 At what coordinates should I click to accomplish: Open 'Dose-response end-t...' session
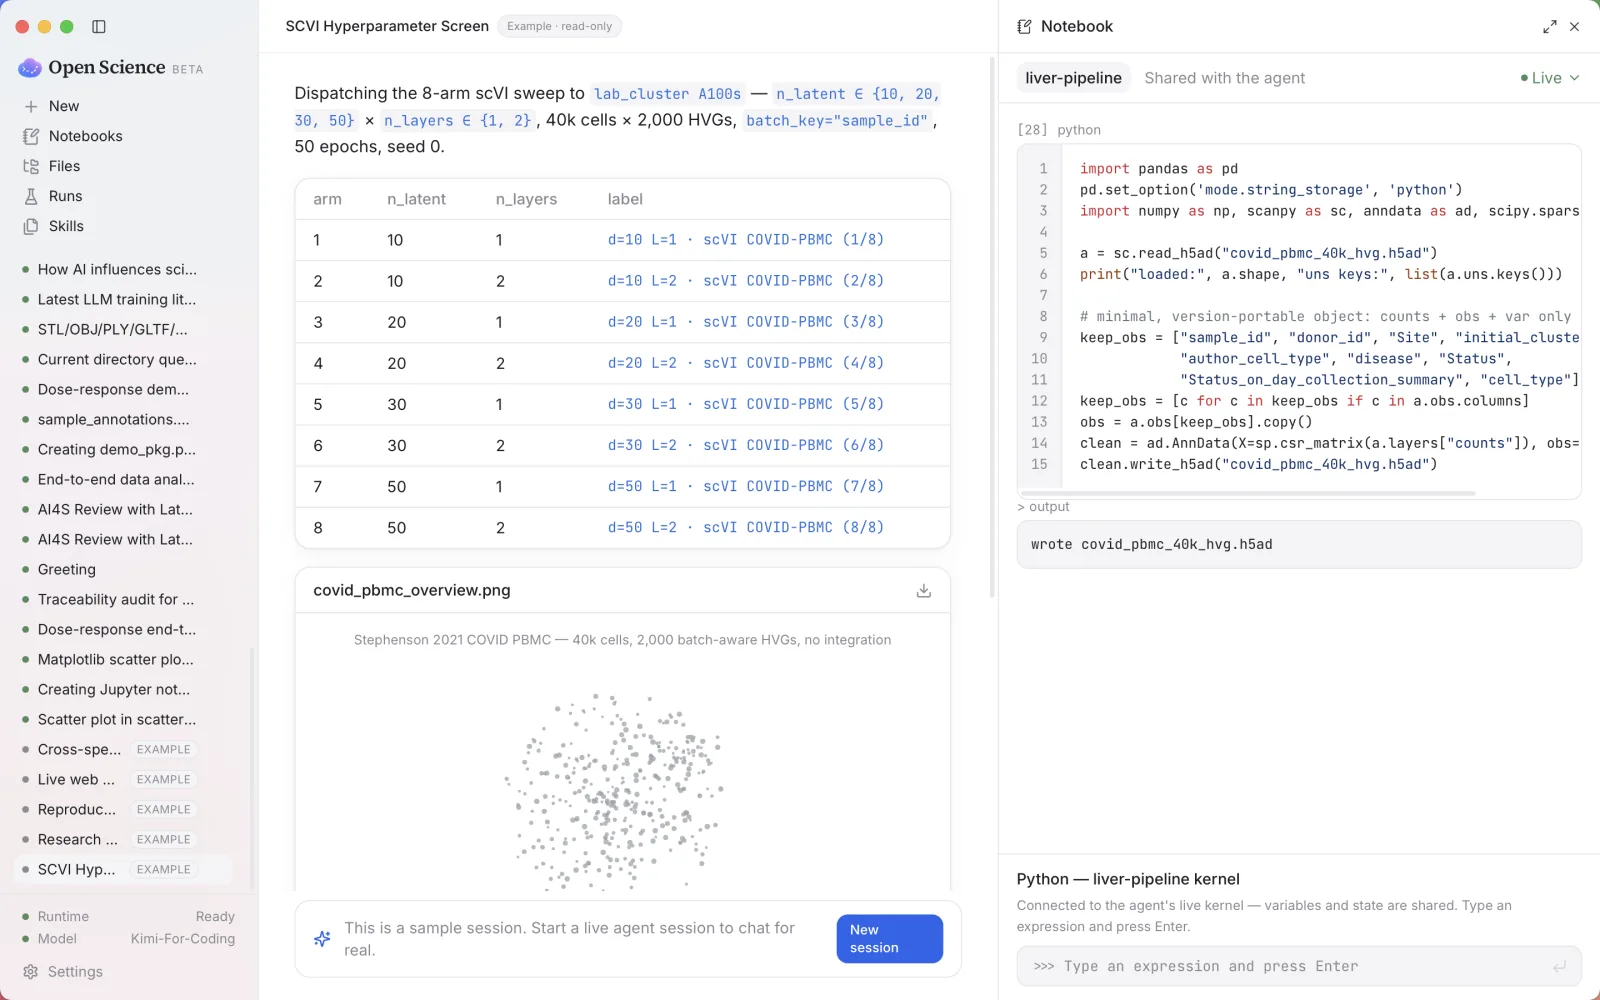(117, 629)
